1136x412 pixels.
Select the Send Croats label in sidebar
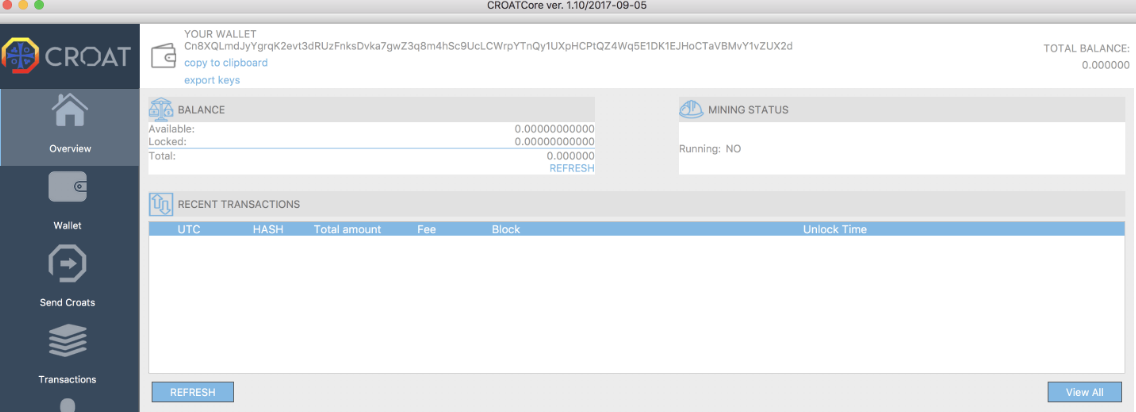click(x=67, y=303)
